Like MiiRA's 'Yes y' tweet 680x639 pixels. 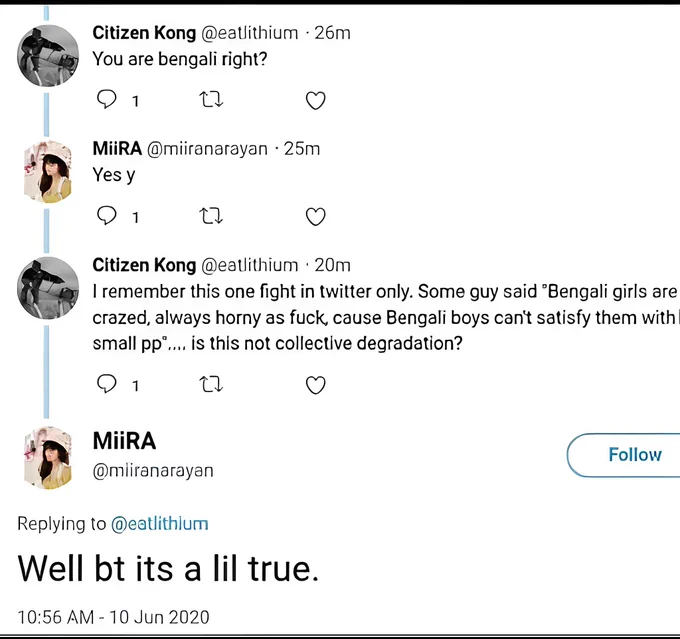click(x=316, y=216)
